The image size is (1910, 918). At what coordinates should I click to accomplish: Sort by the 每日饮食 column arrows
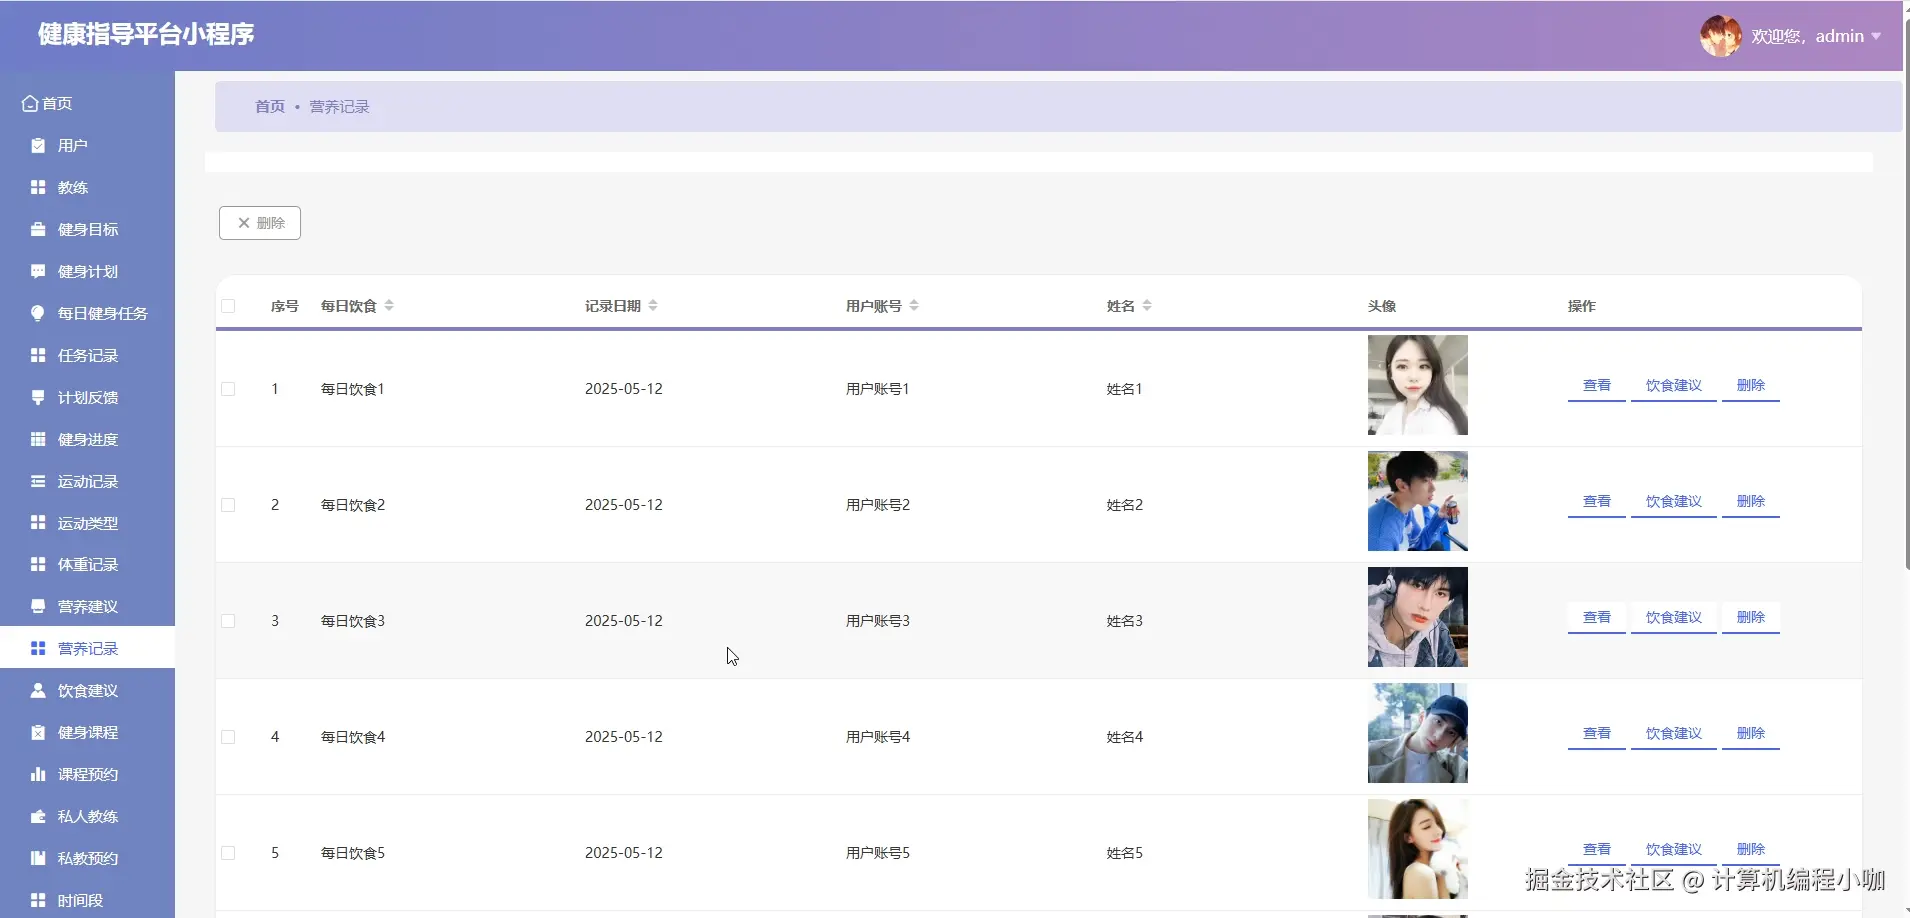(389, 306)
